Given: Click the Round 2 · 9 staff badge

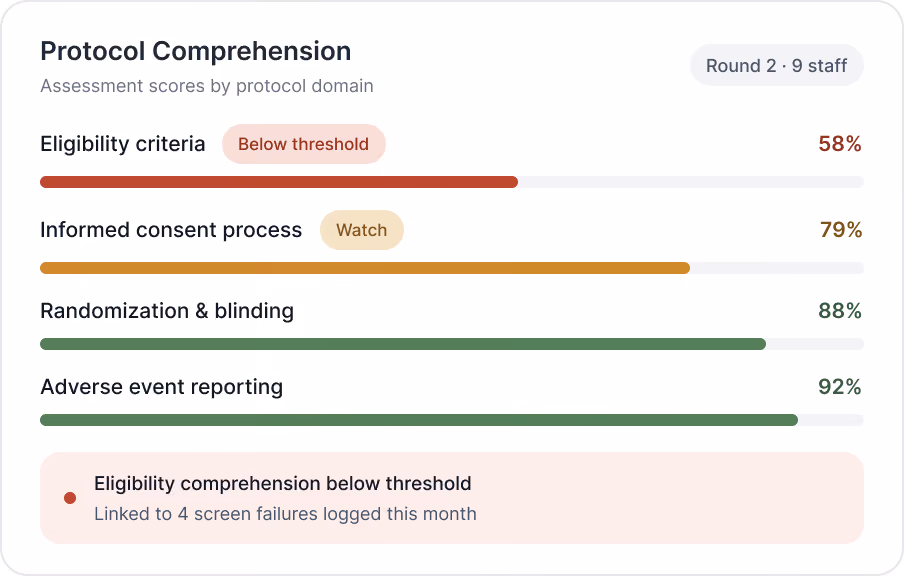Looking at the screenshot, I should 777,65.
